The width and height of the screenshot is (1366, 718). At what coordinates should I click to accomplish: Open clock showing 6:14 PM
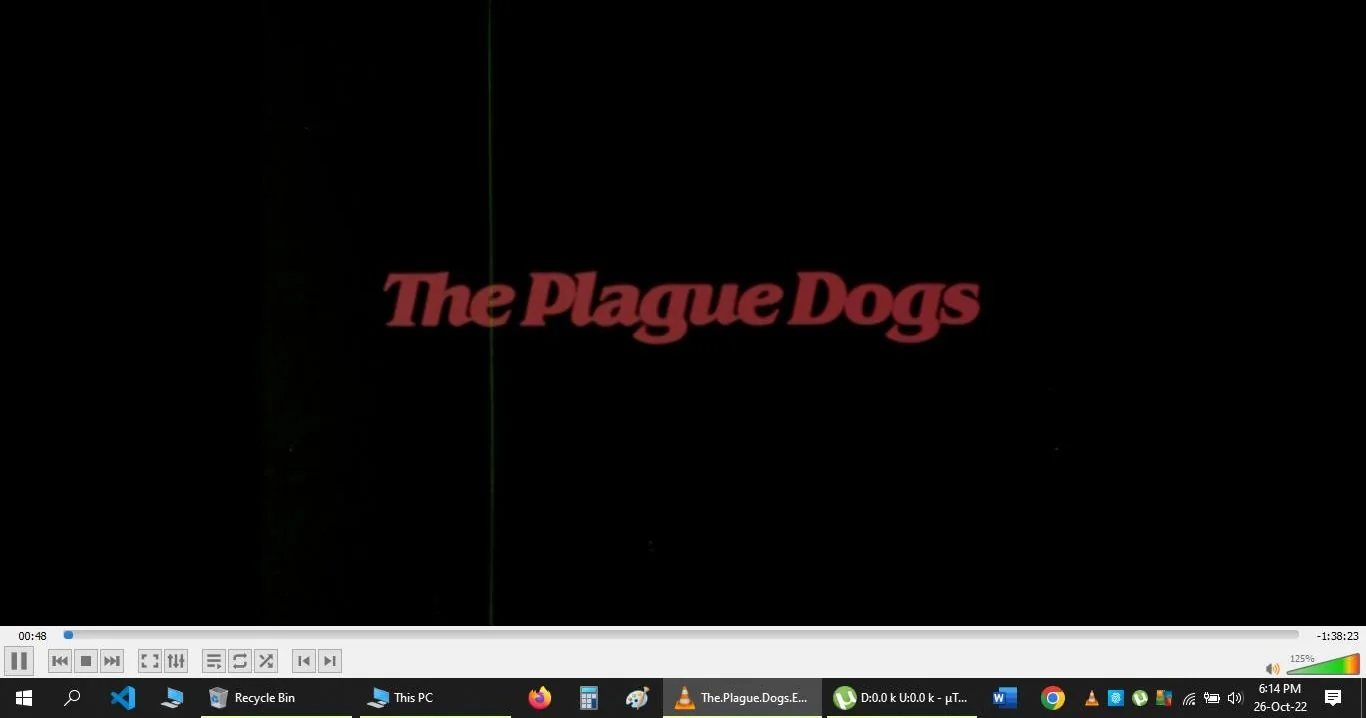click(x=1281, y=698)
